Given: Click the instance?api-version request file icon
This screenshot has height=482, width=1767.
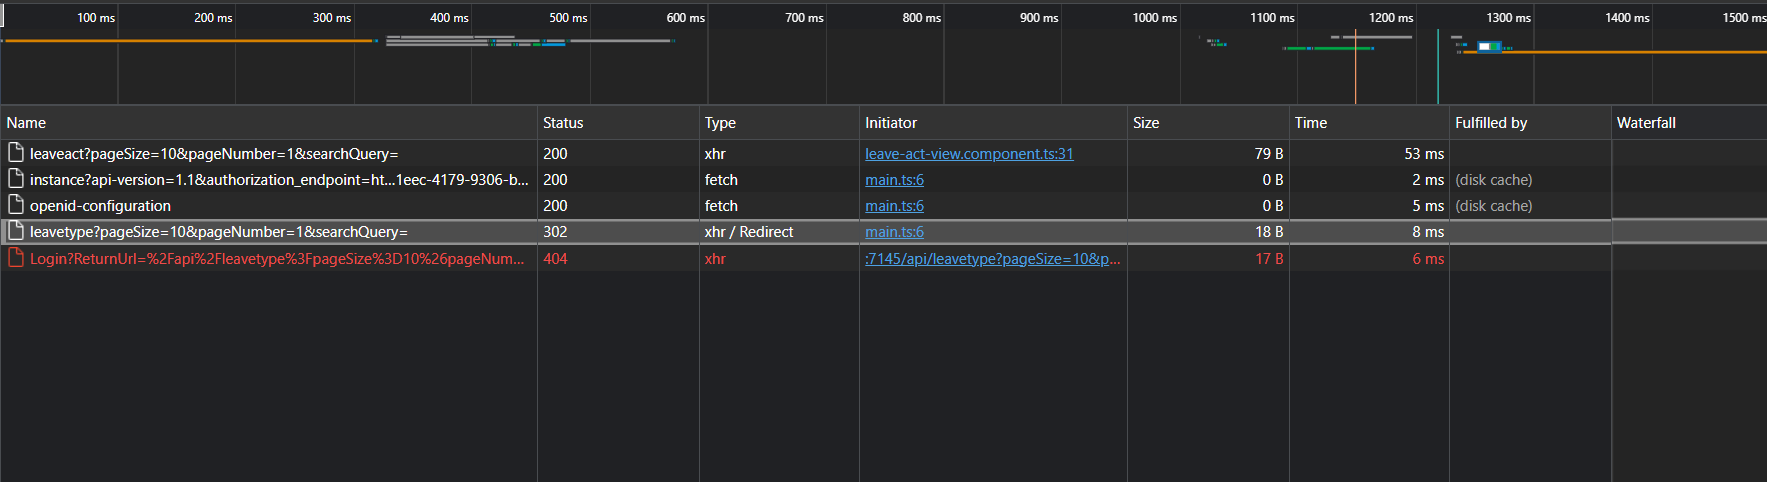Looking at the screenshot, I should [x=15, y=179].
